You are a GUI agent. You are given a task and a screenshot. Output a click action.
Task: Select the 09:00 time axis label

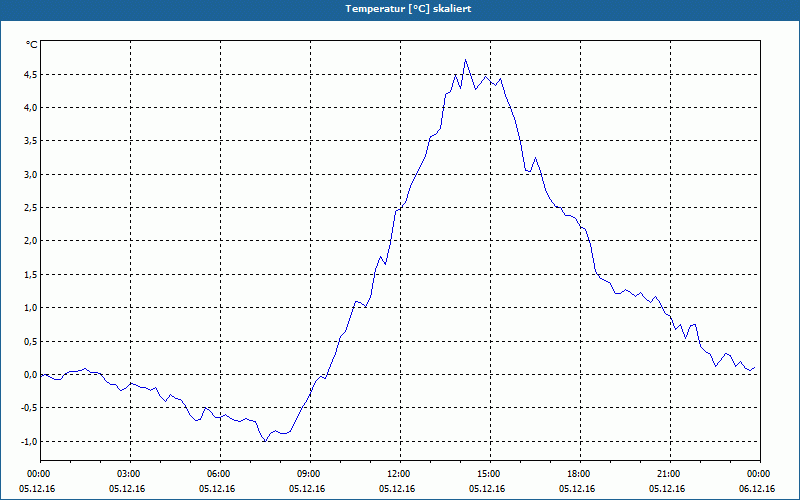pyautogui.click(x=310, y=474)
